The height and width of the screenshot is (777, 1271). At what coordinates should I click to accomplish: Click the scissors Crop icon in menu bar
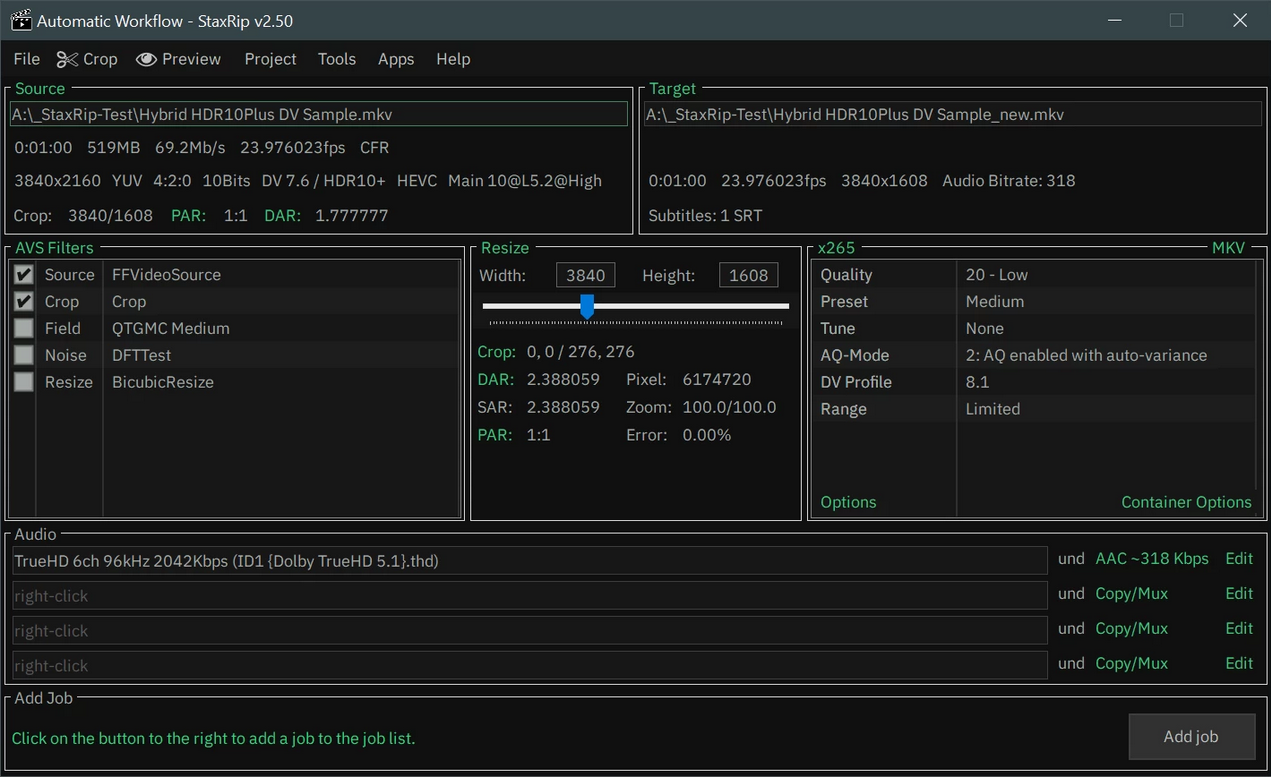67,60
